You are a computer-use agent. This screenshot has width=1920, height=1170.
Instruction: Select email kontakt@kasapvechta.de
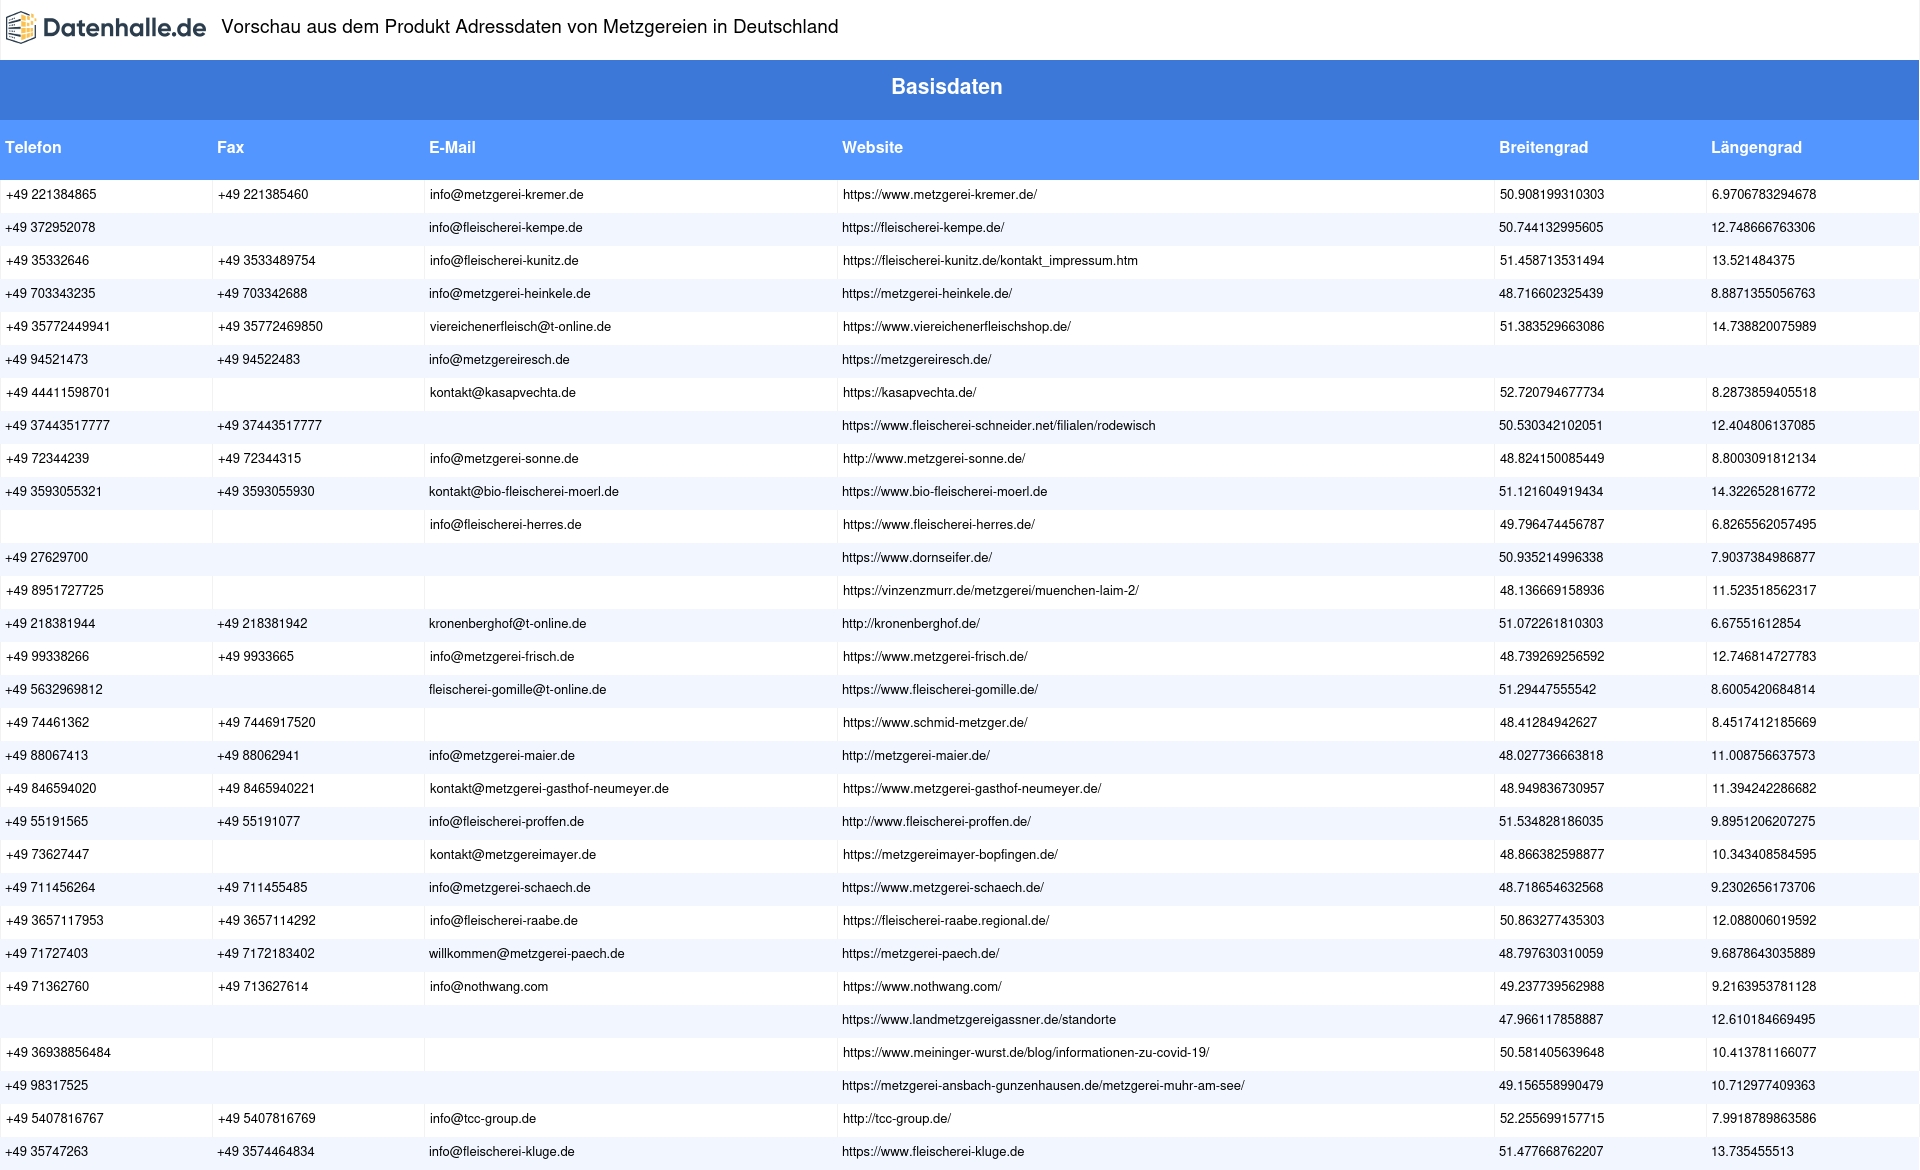(503, 393)
